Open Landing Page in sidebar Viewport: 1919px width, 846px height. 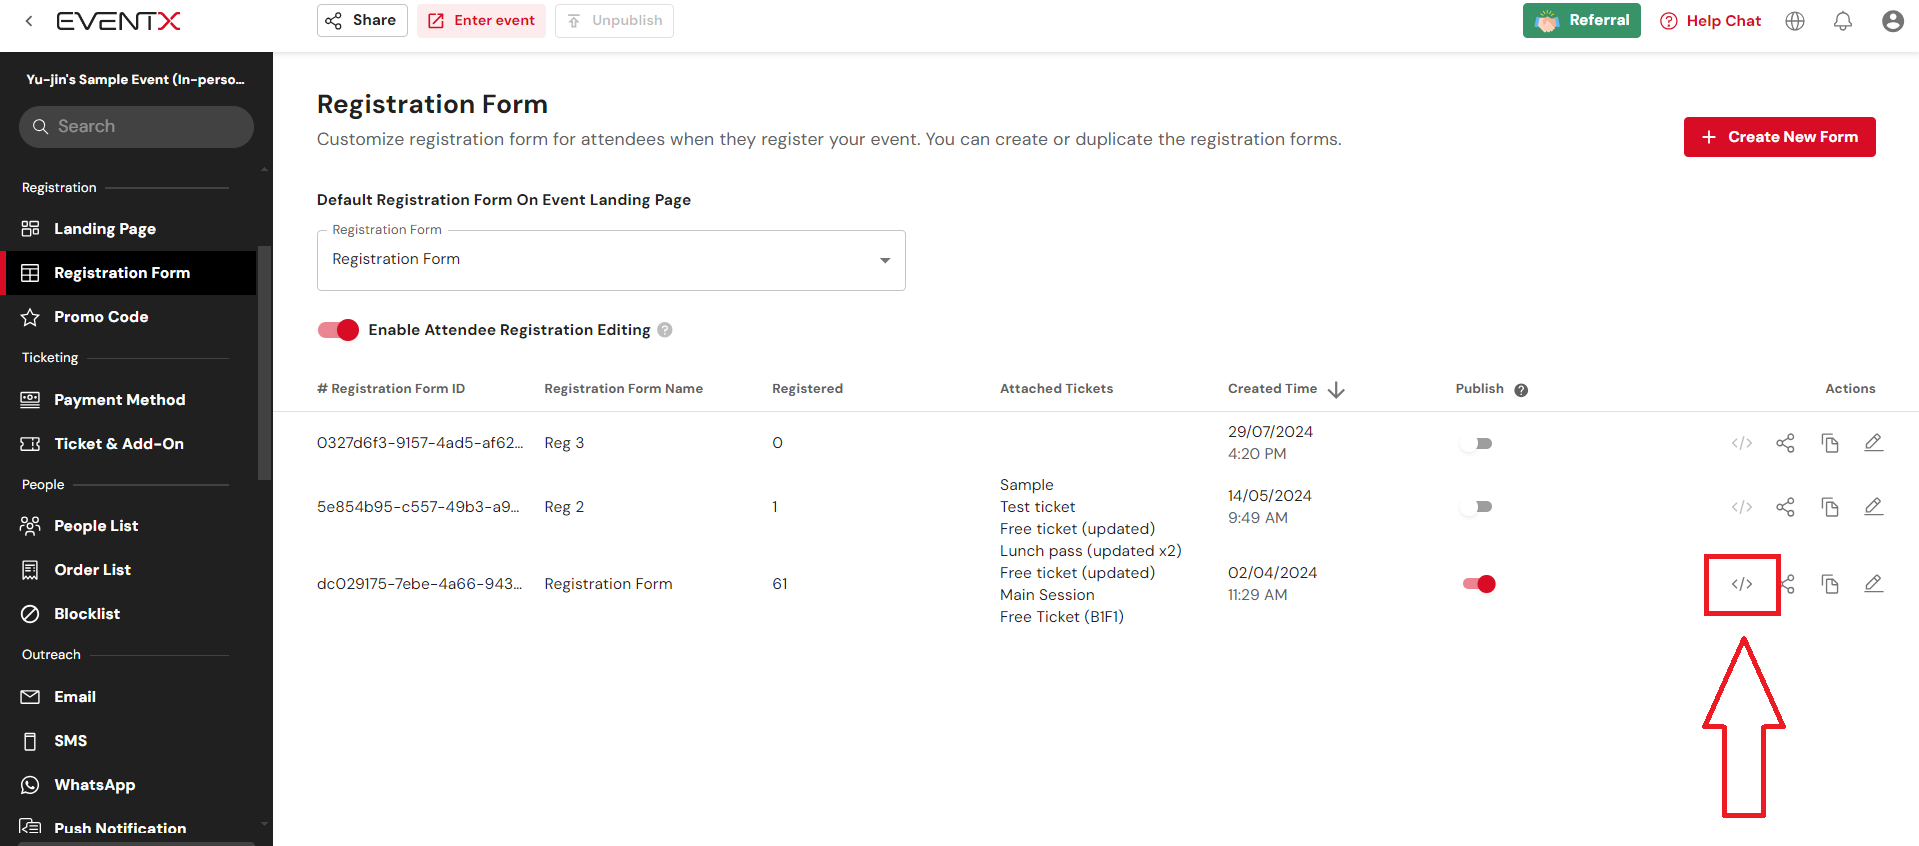click(130, 229)
